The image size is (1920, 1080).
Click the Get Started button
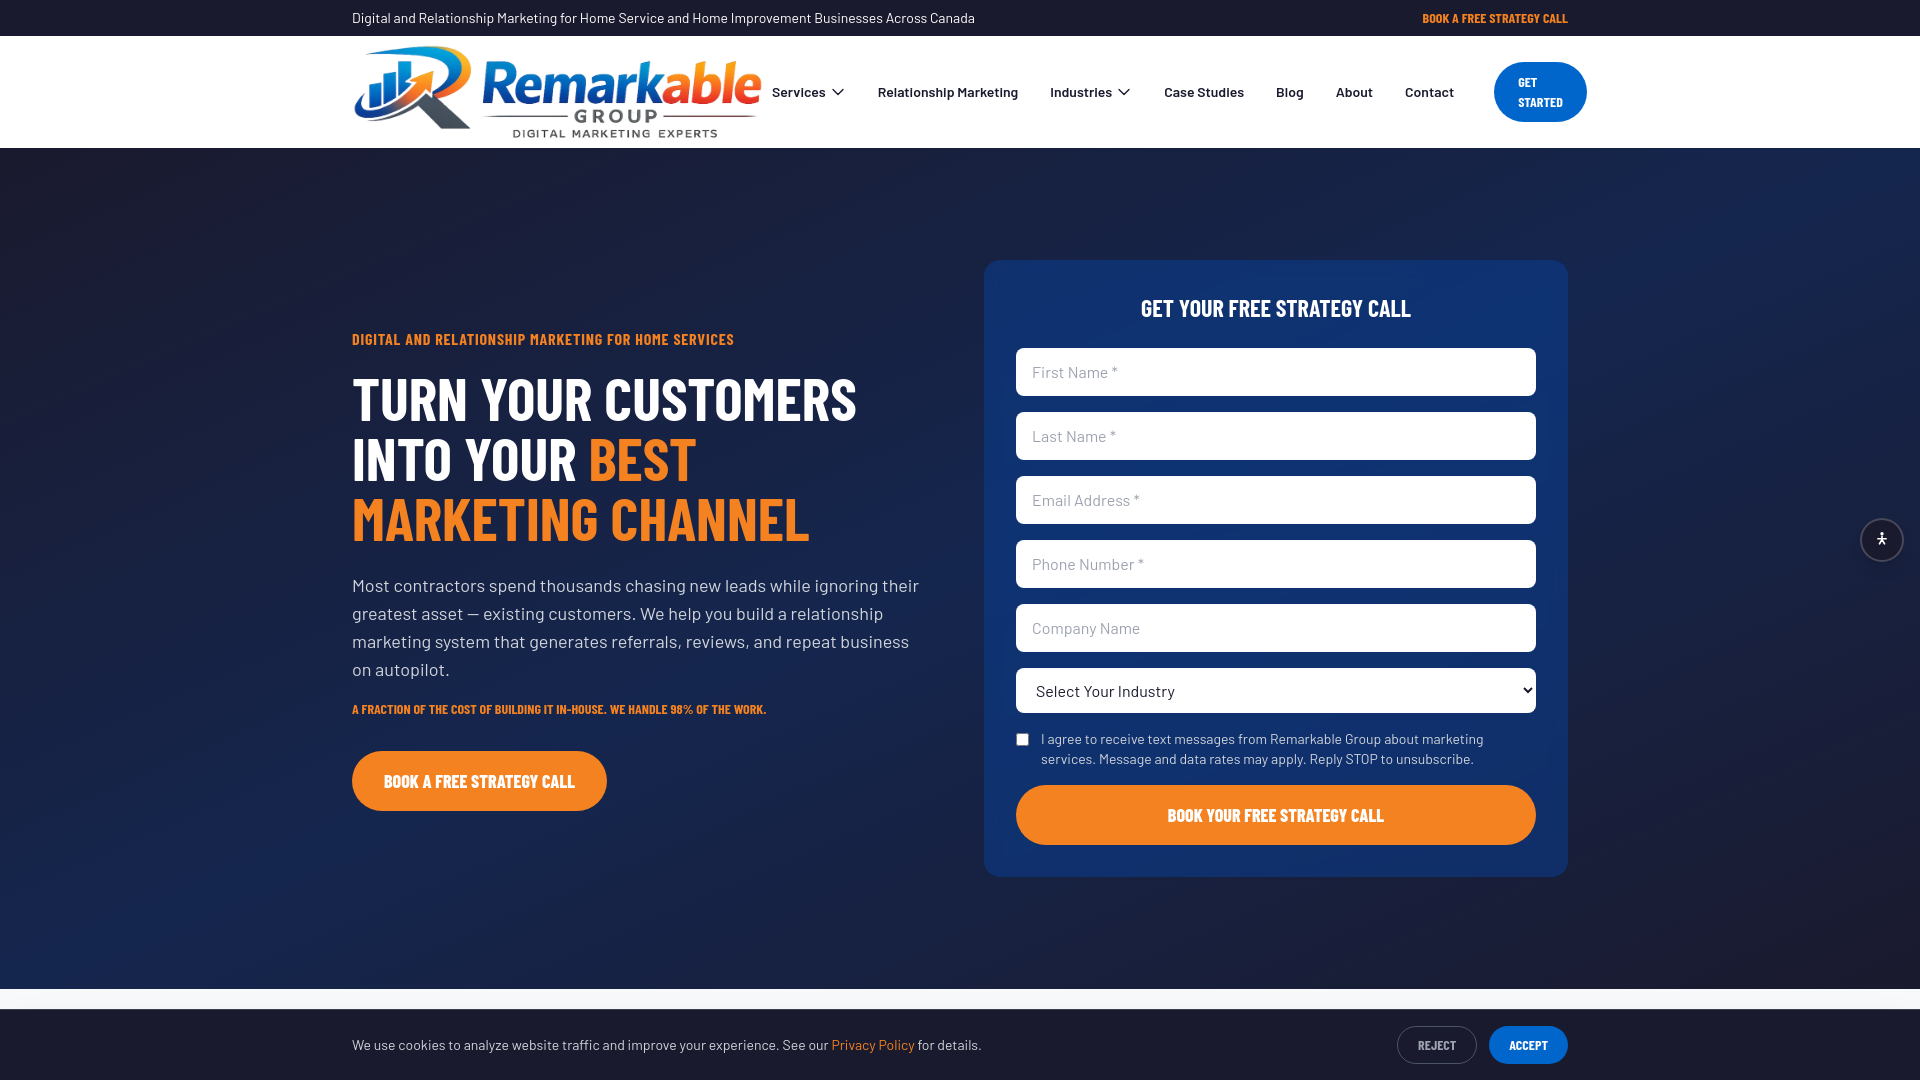[1540, 92]
